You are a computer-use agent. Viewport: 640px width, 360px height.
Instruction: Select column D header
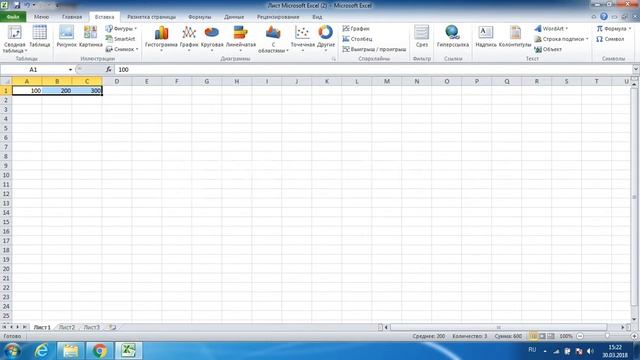(x=117, y=81)
